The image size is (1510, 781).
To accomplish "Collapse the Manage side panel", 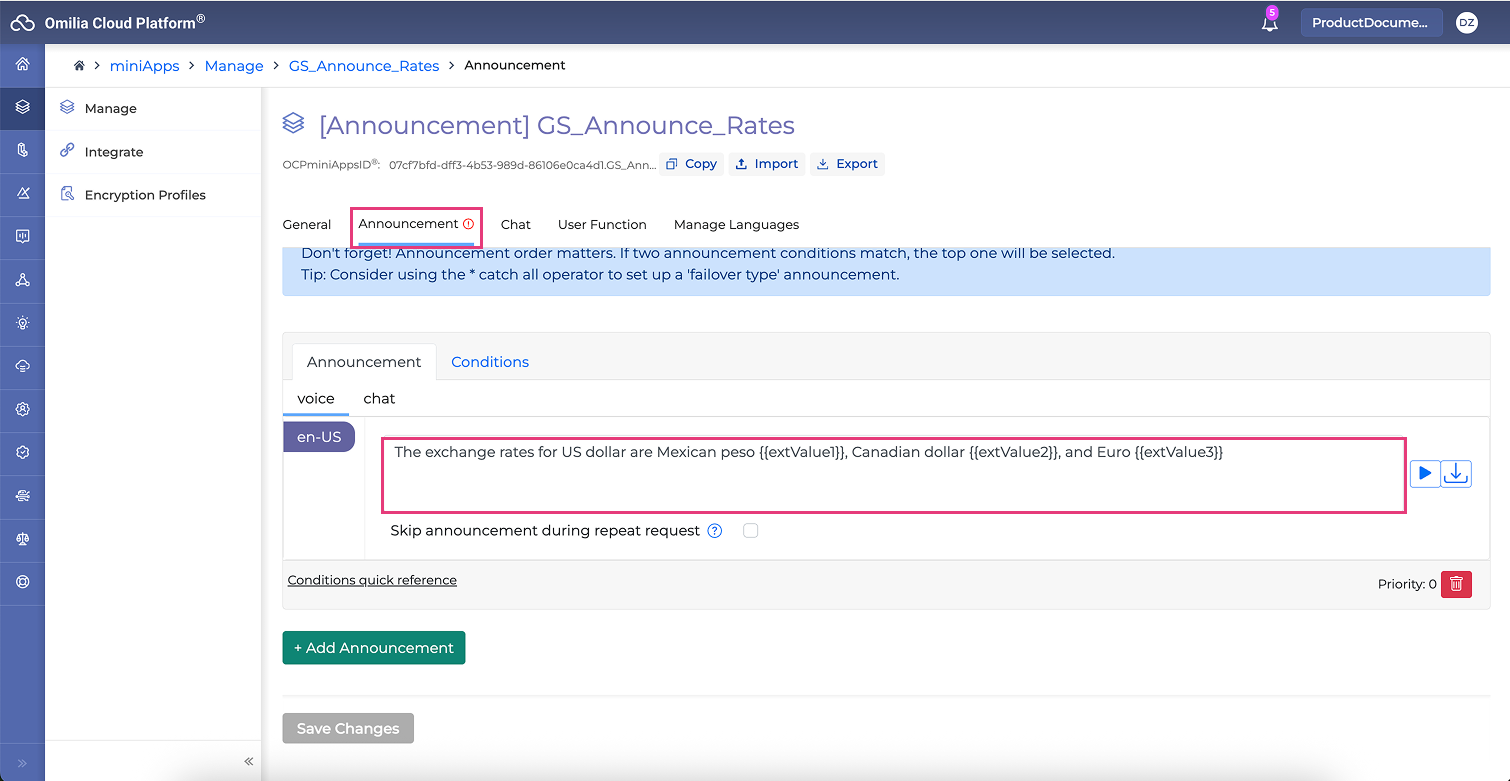I will 249,762.
